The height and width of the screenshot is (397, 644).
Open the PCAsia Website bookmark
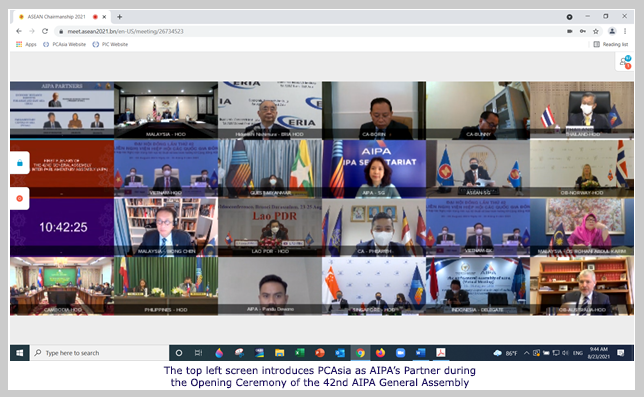(x=64, y=44)
